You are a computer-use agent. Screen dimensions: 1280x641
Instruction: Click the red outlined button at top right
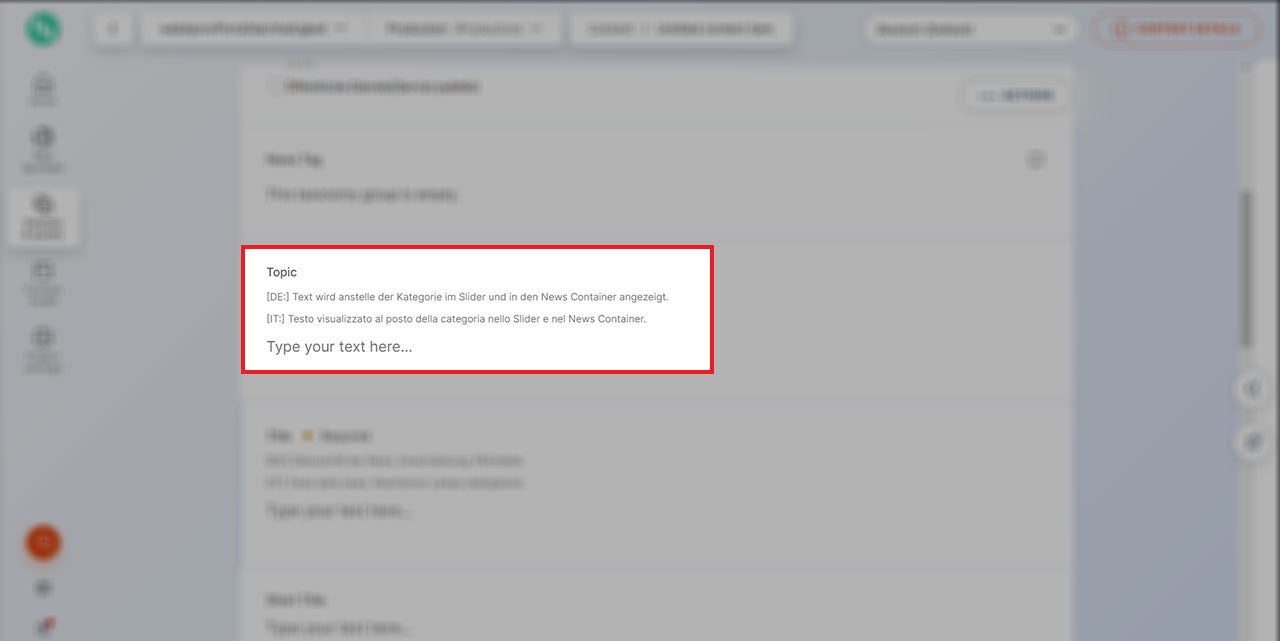point(1176,30)
